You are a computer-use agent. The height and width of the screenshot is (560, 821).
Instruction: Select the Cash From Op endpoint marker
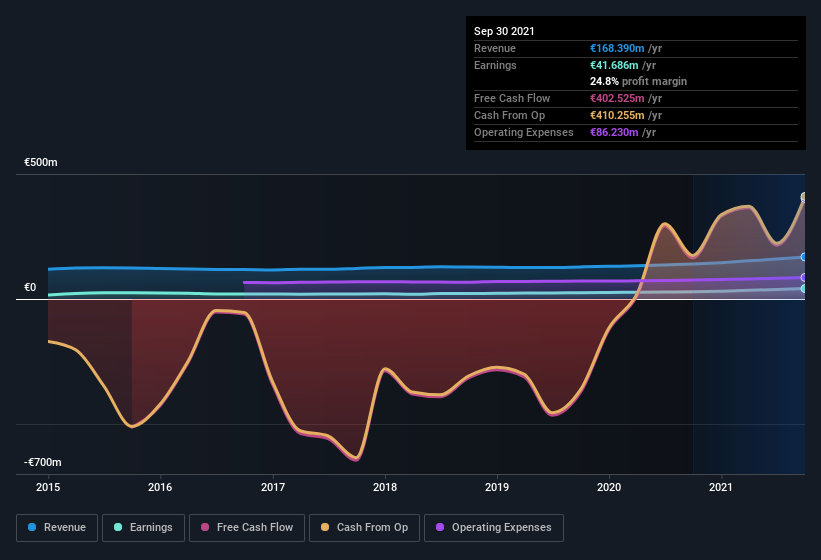coord(804,197)
